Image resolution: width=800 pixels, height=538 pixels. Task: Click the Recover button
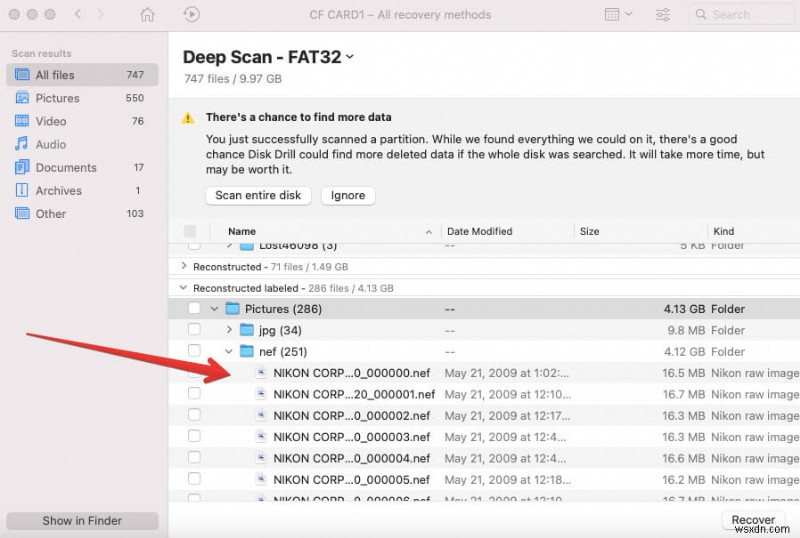tap(753, 520)
